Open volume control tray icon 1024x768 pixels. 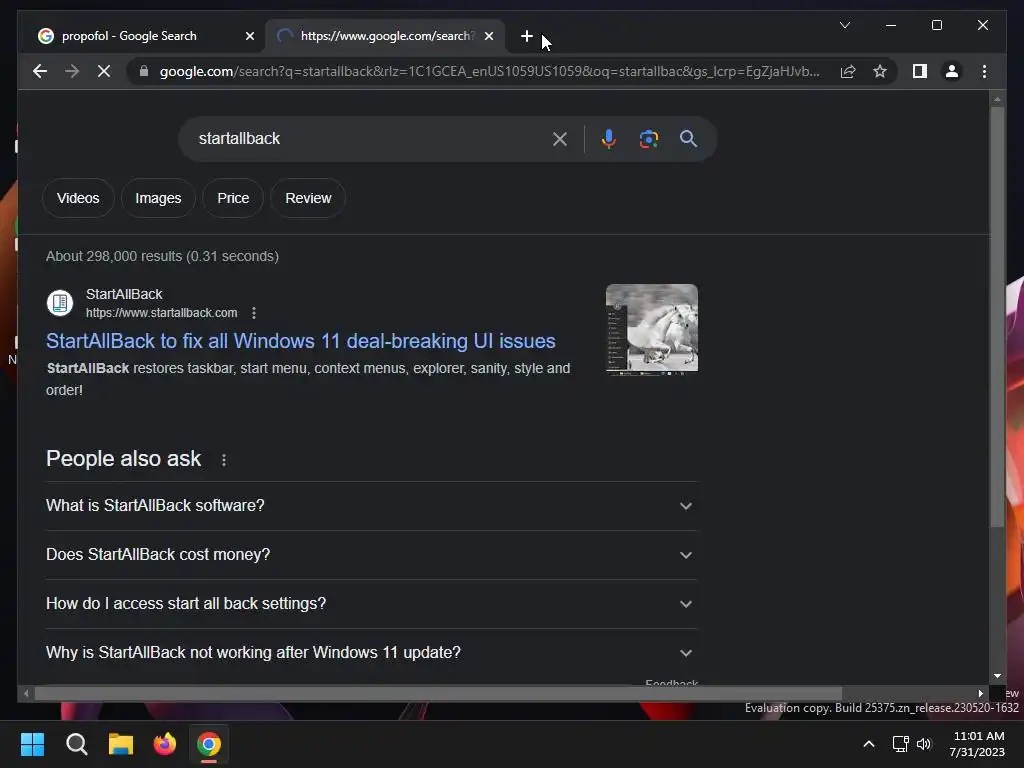coord(924,744)
